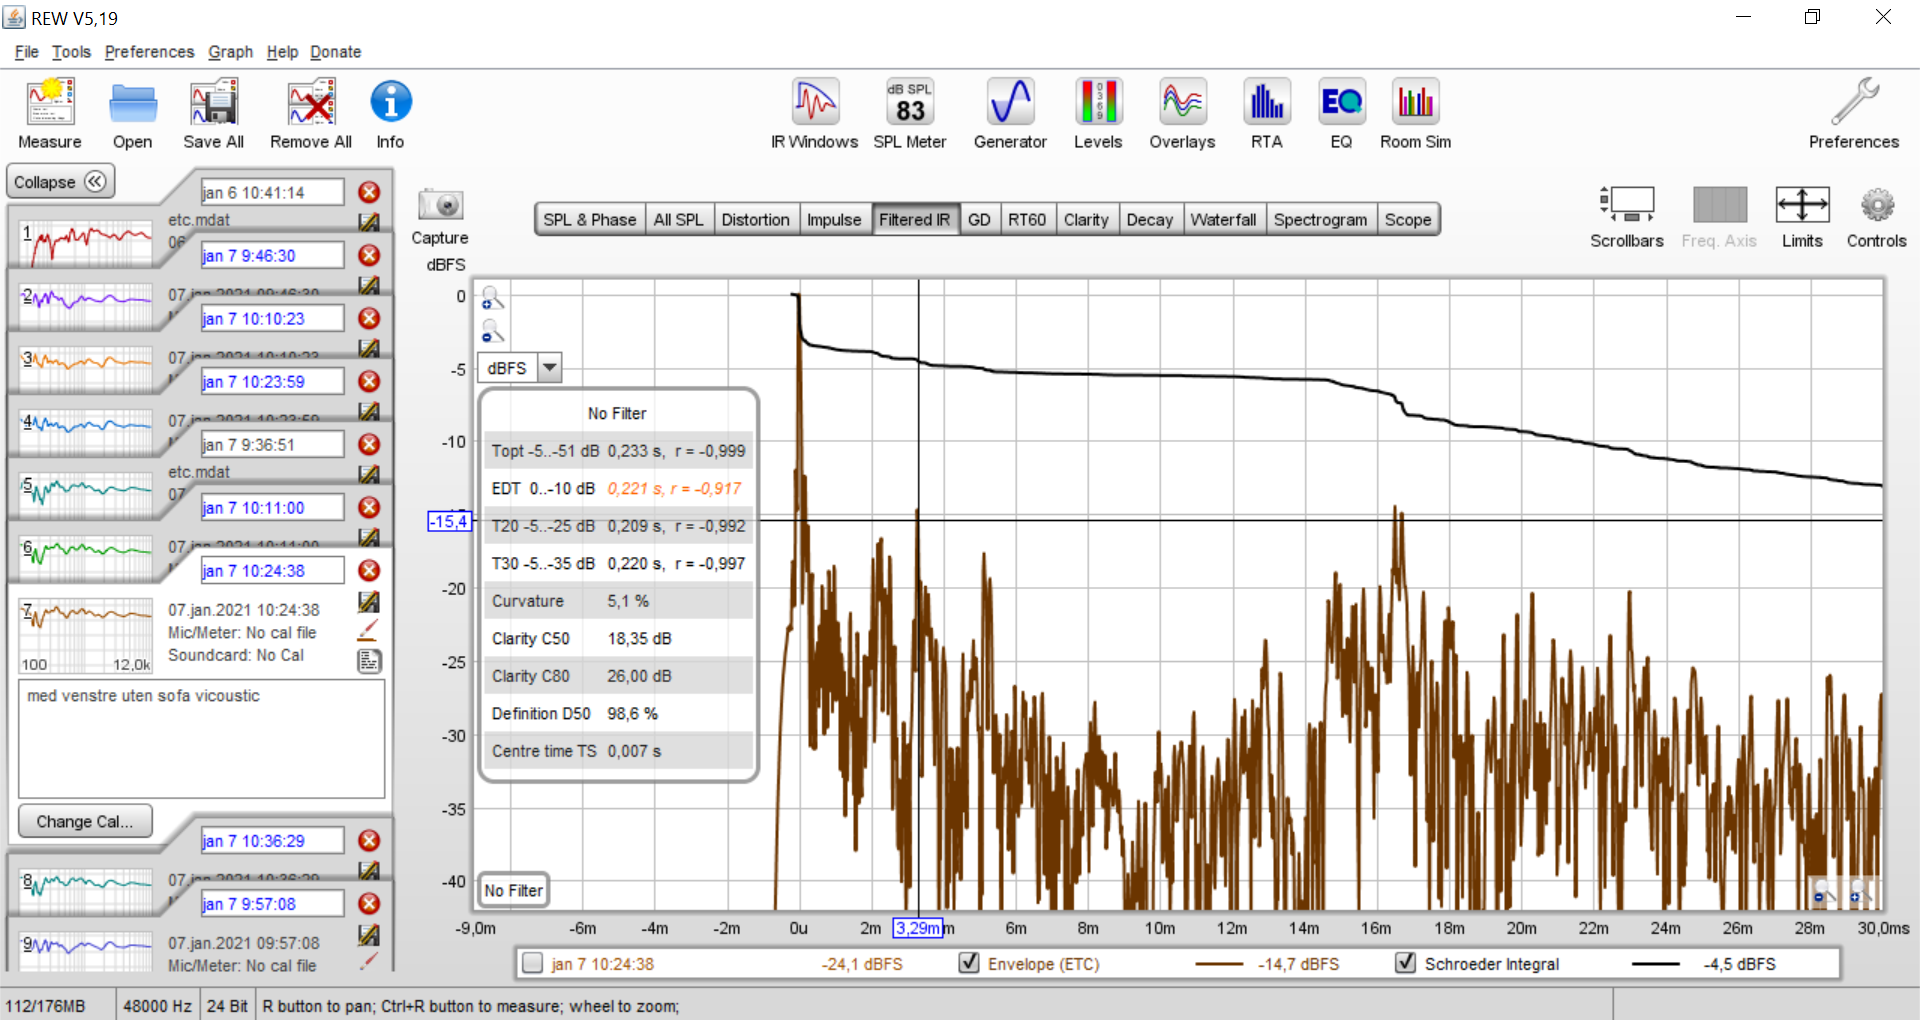Screen dimensions: 1920x1020
Task: Switch to Clarity tab
Action: [1086, 220]
